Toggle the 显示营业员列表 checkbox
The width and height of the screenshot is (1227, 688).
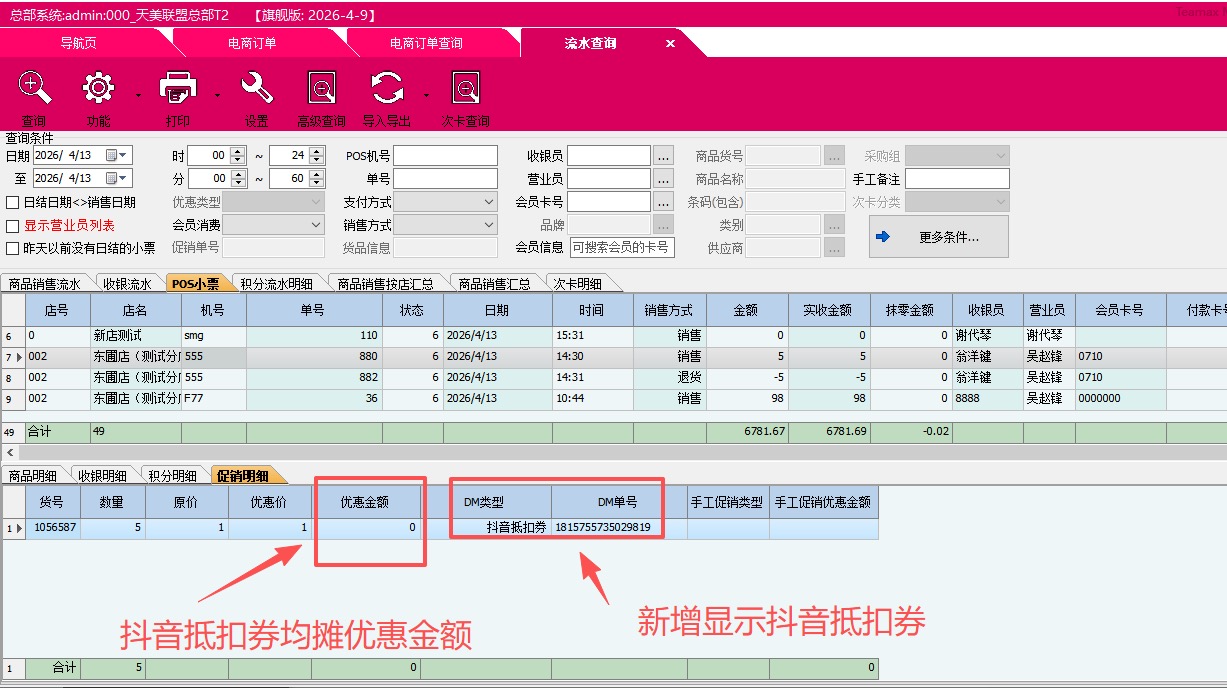[x=13, y=226]
